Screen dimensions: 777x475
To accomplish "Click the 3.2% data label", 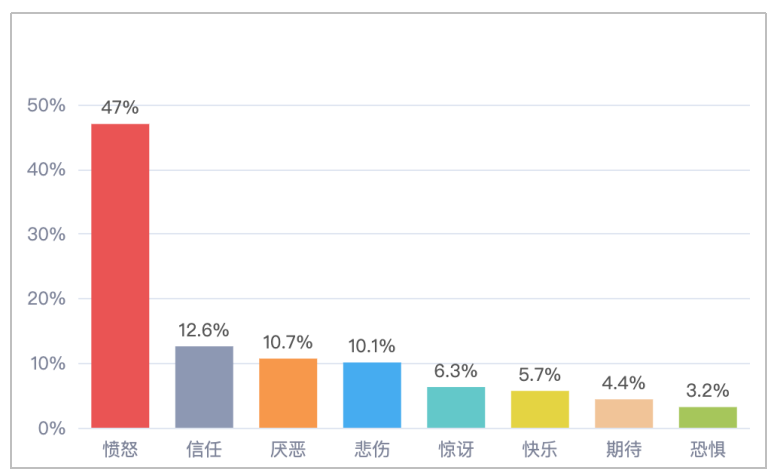I will coord(708,391).
